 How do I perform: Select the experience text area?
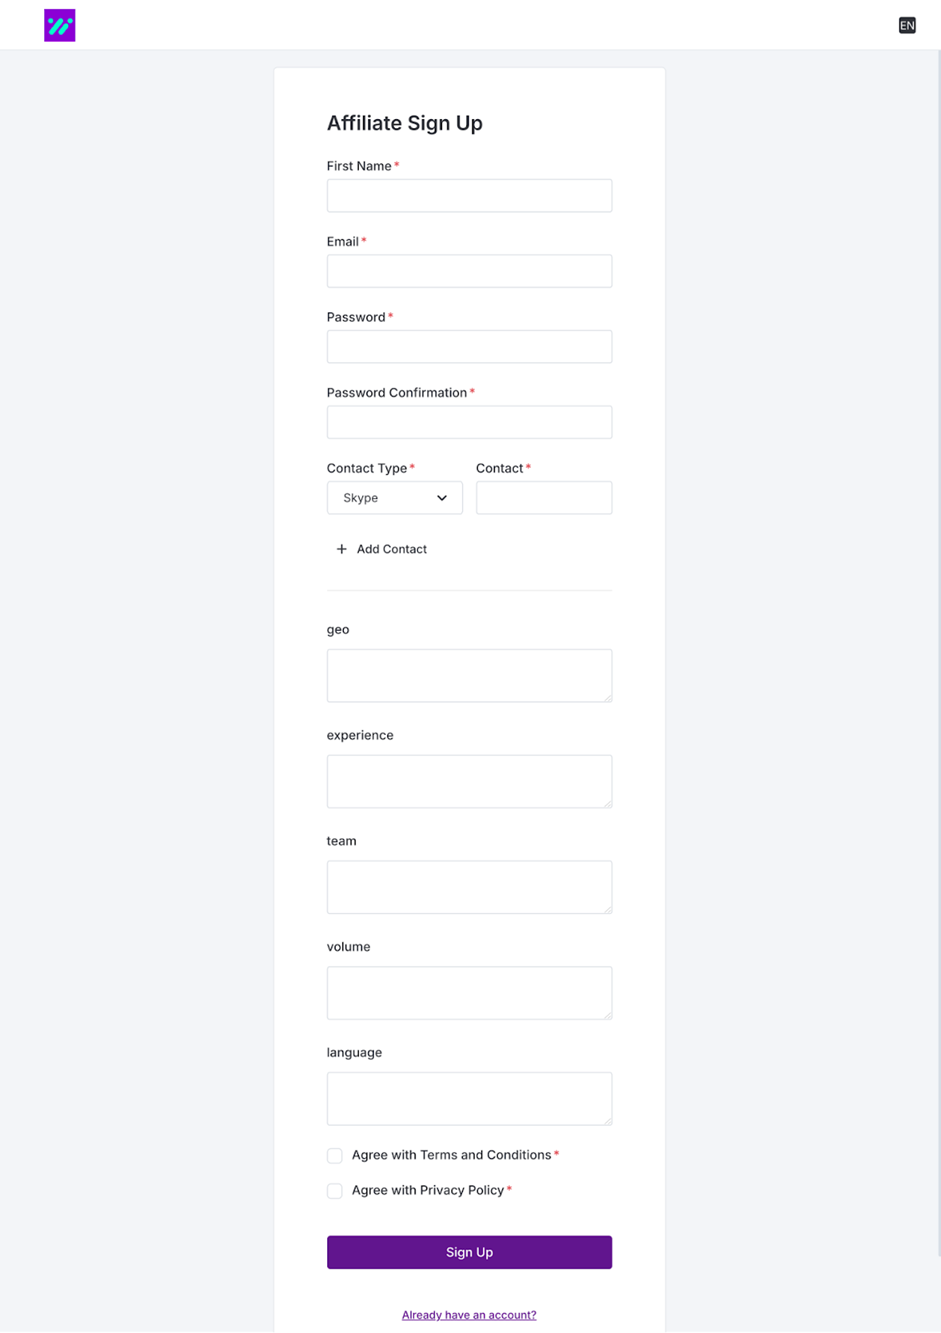pyautogui.click(x=469, y=781)
